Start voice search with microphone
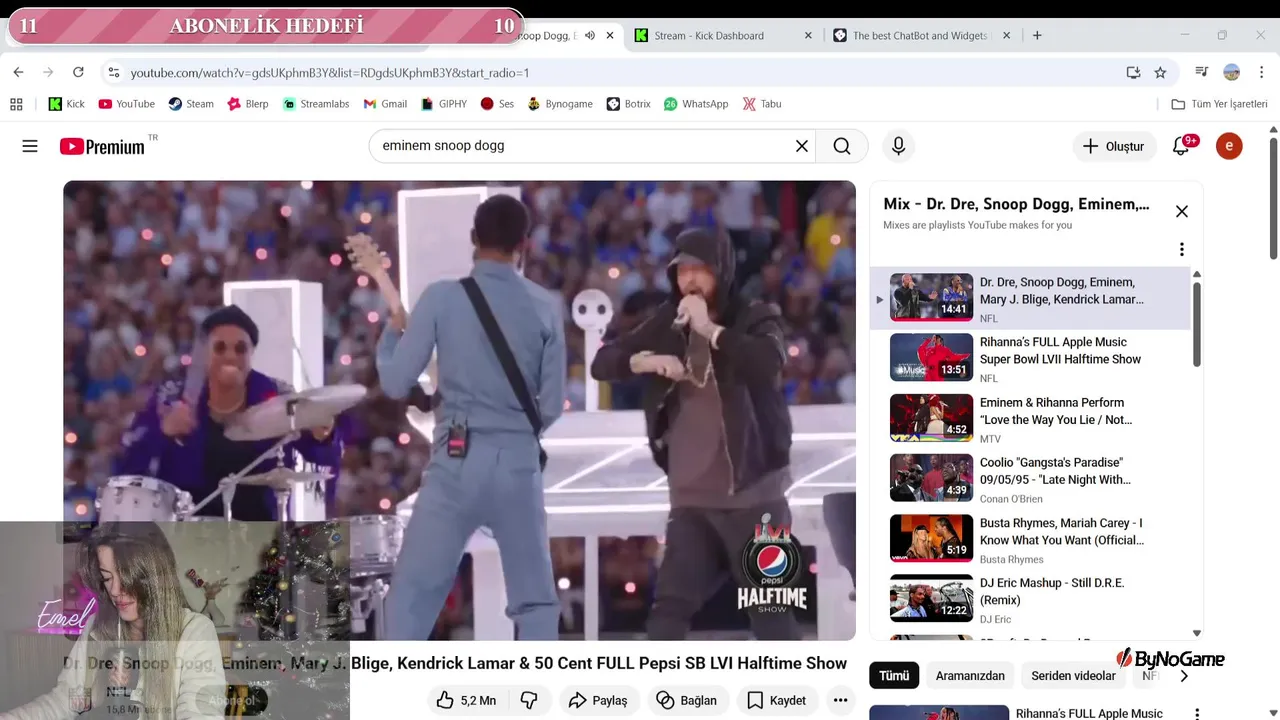Screen dimensions: 1280x720 click(898, 146)
